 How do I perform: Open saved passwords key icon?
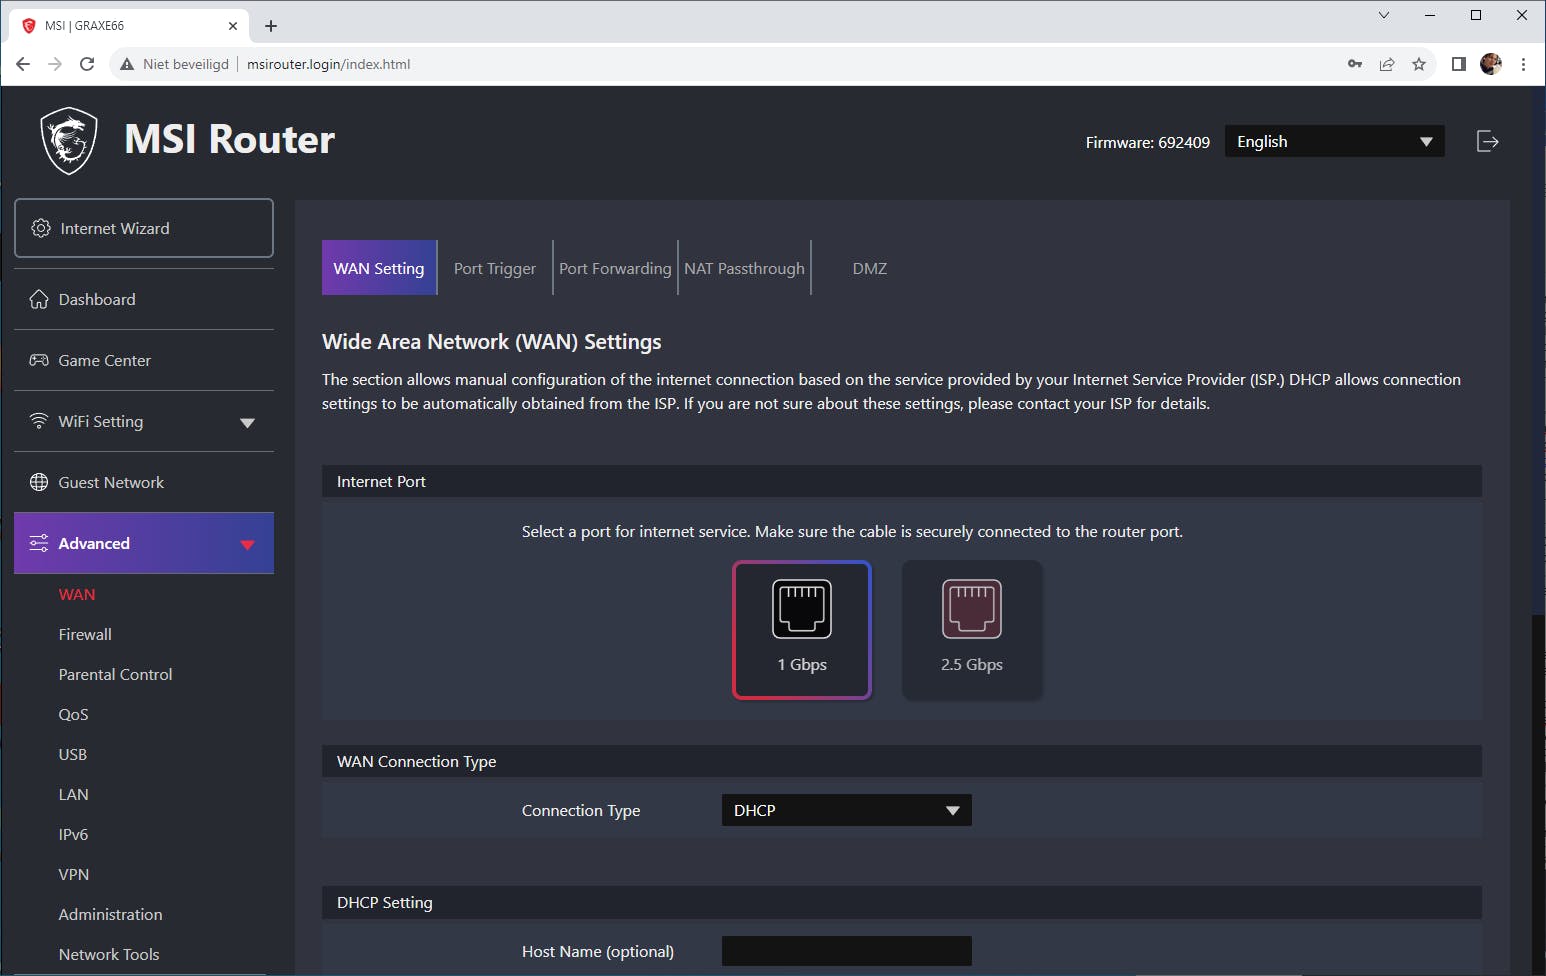1355,64
